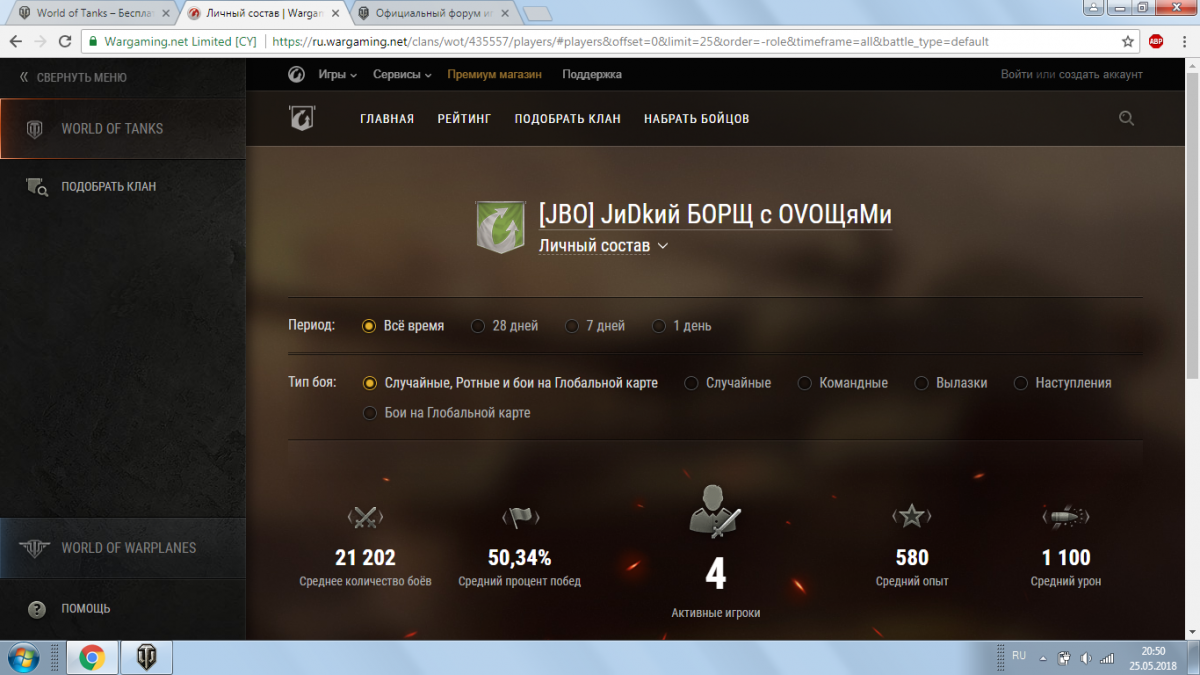Click Chrome back arrow button
Screen dimensions: 1200x675
tap(15, 42)
